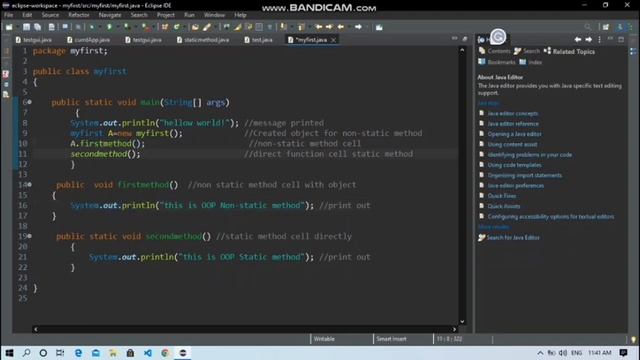The image size is (640, 360).
Task: Maximize the editor area
Action: pos(464,39)
